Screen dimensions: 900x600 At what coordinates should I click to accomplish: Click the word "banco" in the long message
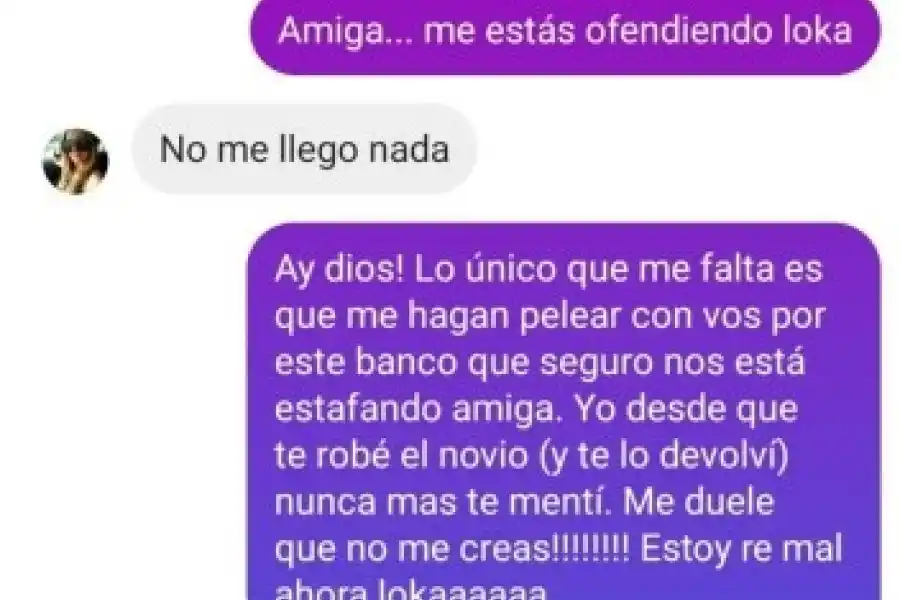(406, 363)
